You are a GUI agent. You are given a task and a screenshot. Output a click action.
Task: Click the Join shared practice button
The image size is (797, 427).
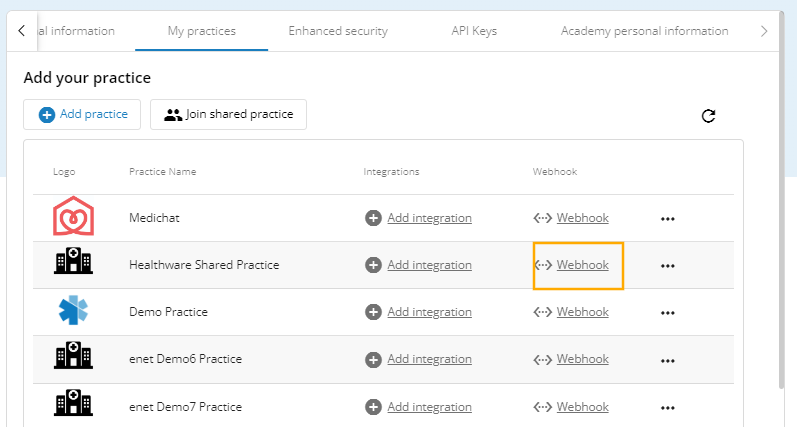coord(228,114)
